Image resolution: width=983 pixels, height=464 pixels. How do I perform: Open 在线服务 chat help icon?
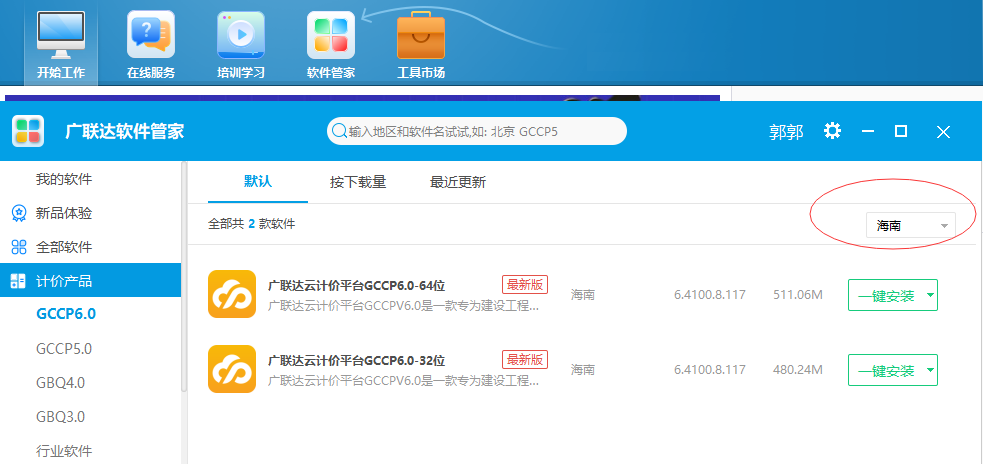click(150, 35)
